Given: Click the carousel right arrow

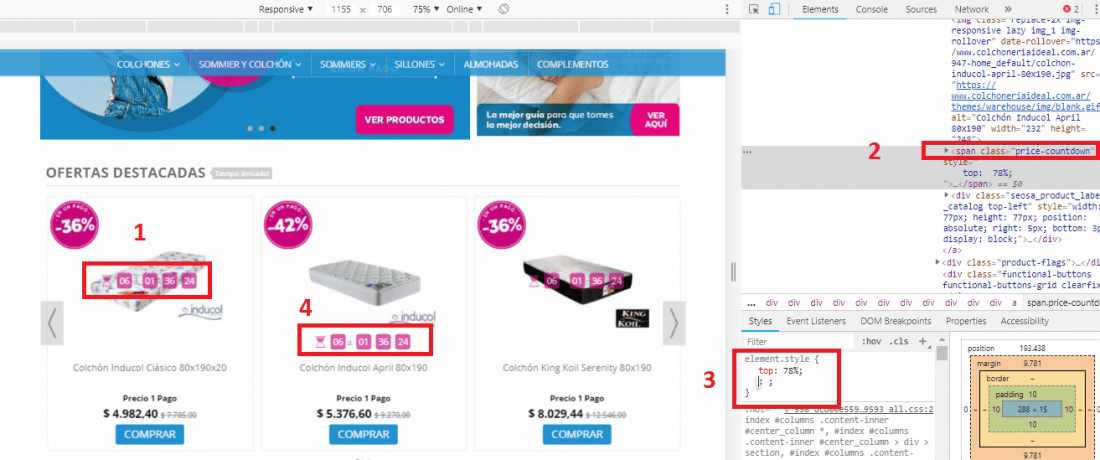Looking at the screenshot, I should point(674,323).
